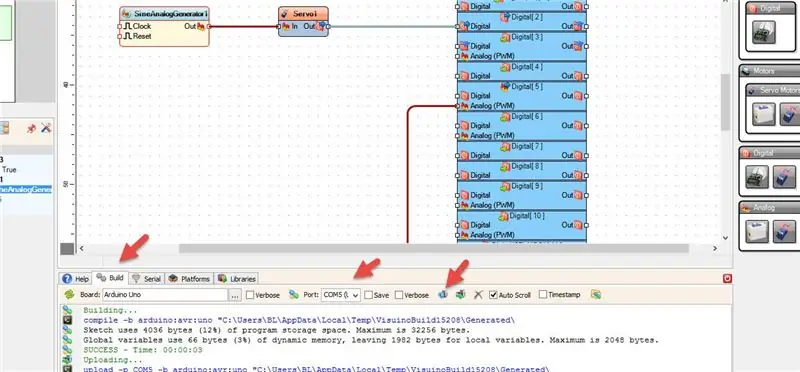
Task: Click the icon after the Timestamp checkbox
Action: 596,294
